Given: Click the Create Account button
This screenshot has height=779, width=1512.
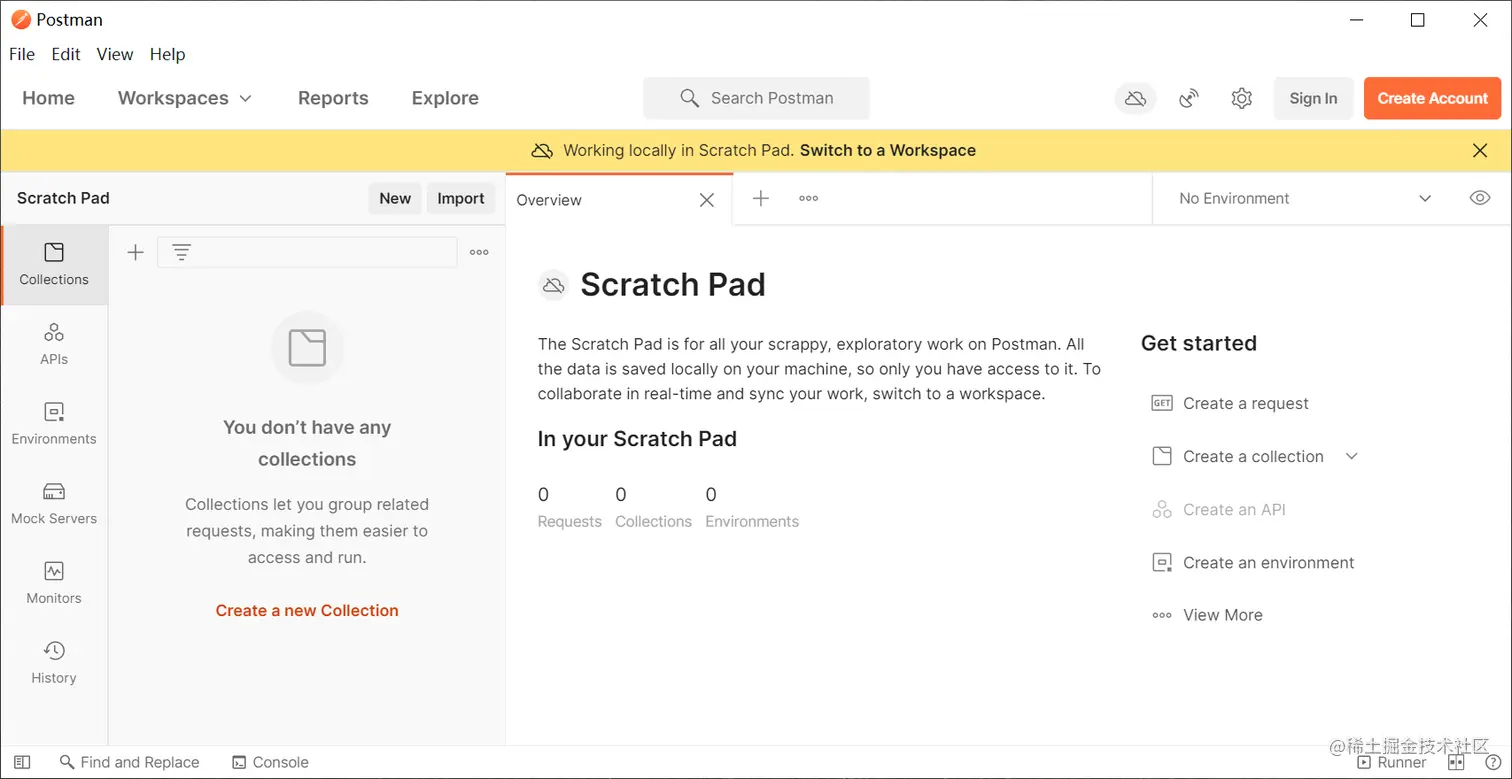Looking at the screenshot, I should point(1432,98).
